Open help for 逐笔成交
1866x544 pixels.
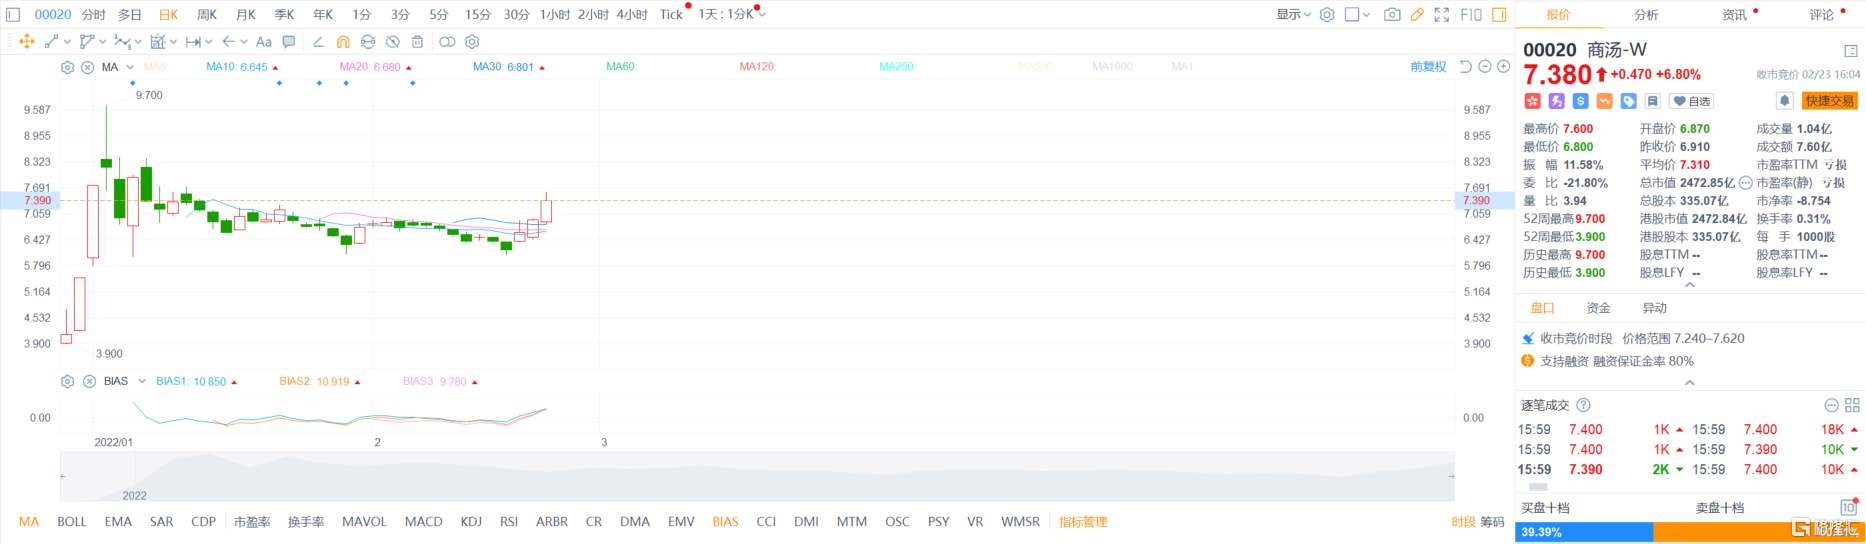click(x=1583, y=405)
